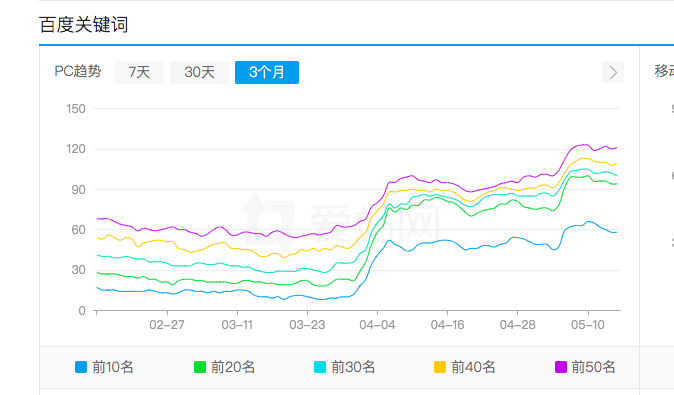Click the 04-04 date tick on x-axis
Image resolution: width=674 pixels, height=395 pixels.
point(377,325)
